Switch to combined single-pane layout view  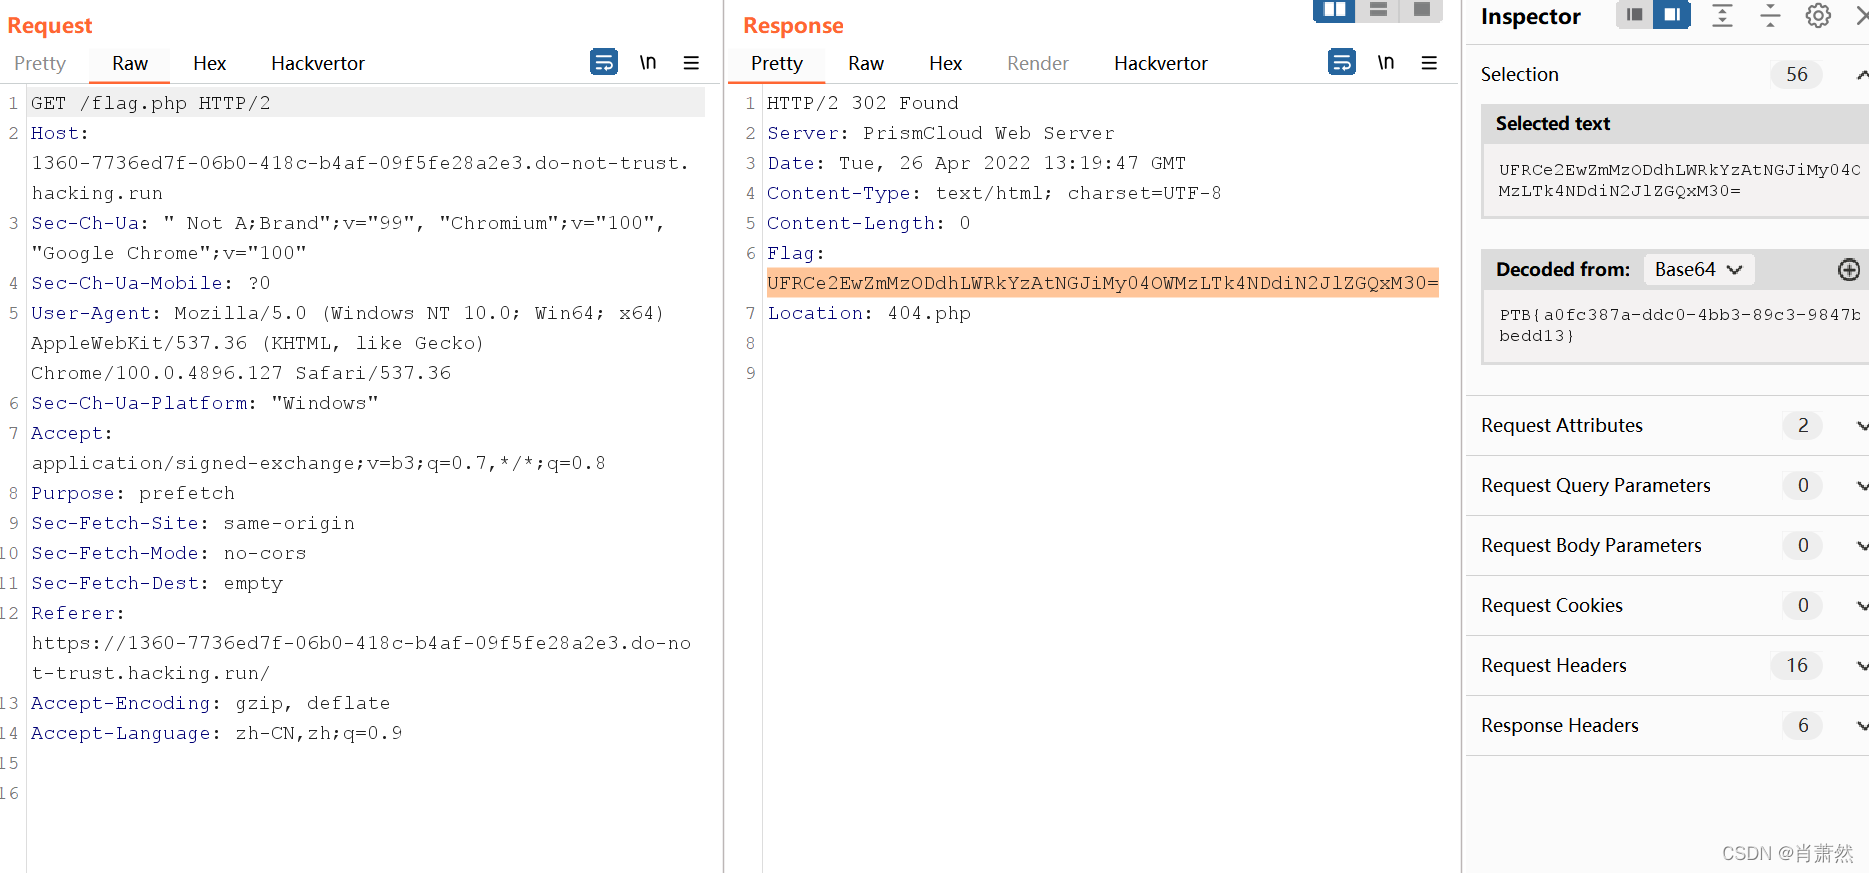point(1421,10)
